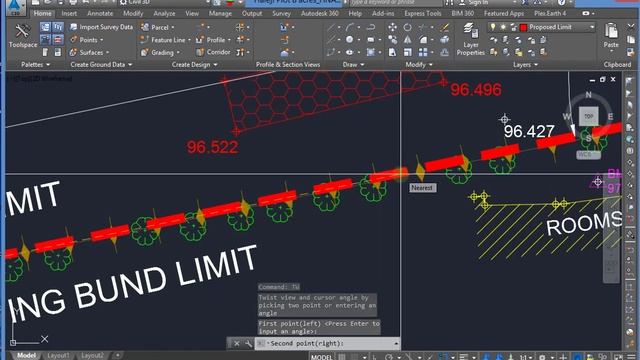Toggle layer freeze sun icon
Viewport: 640px width, 360px height.
[503, 27]
